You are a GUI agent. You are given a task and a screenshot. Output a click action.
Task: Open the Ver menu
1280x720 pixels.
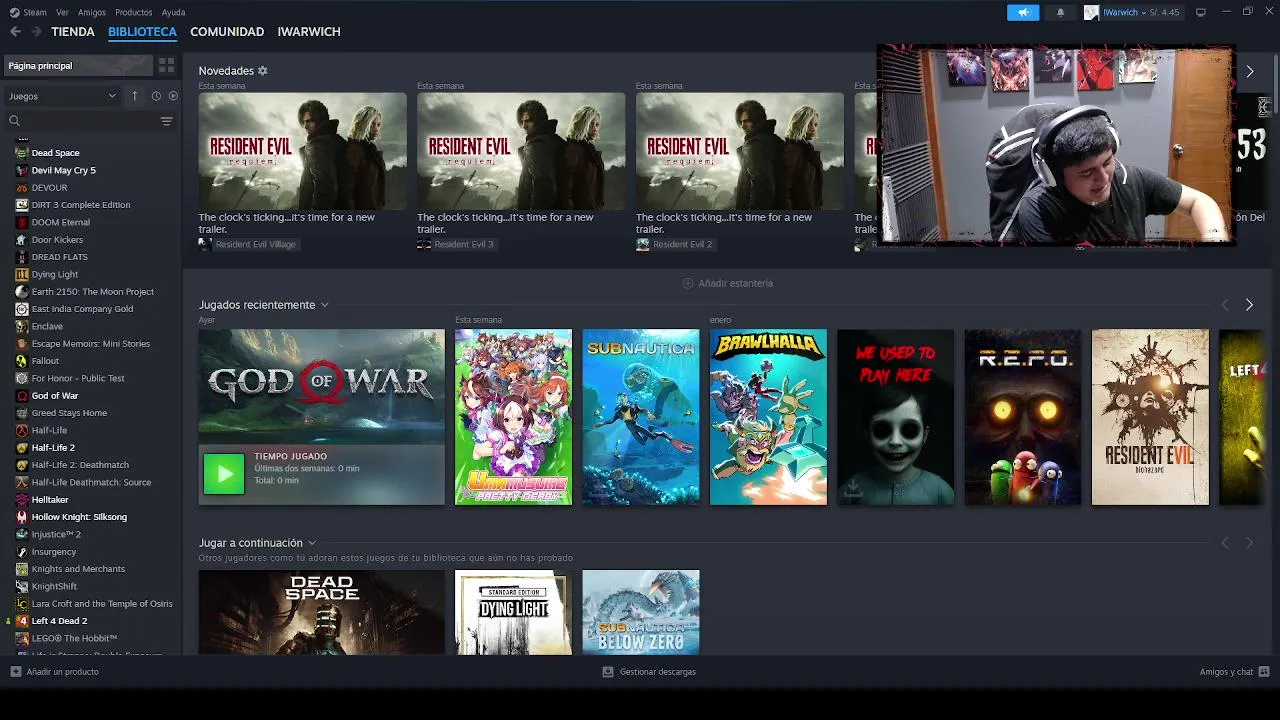click(63, 12)
